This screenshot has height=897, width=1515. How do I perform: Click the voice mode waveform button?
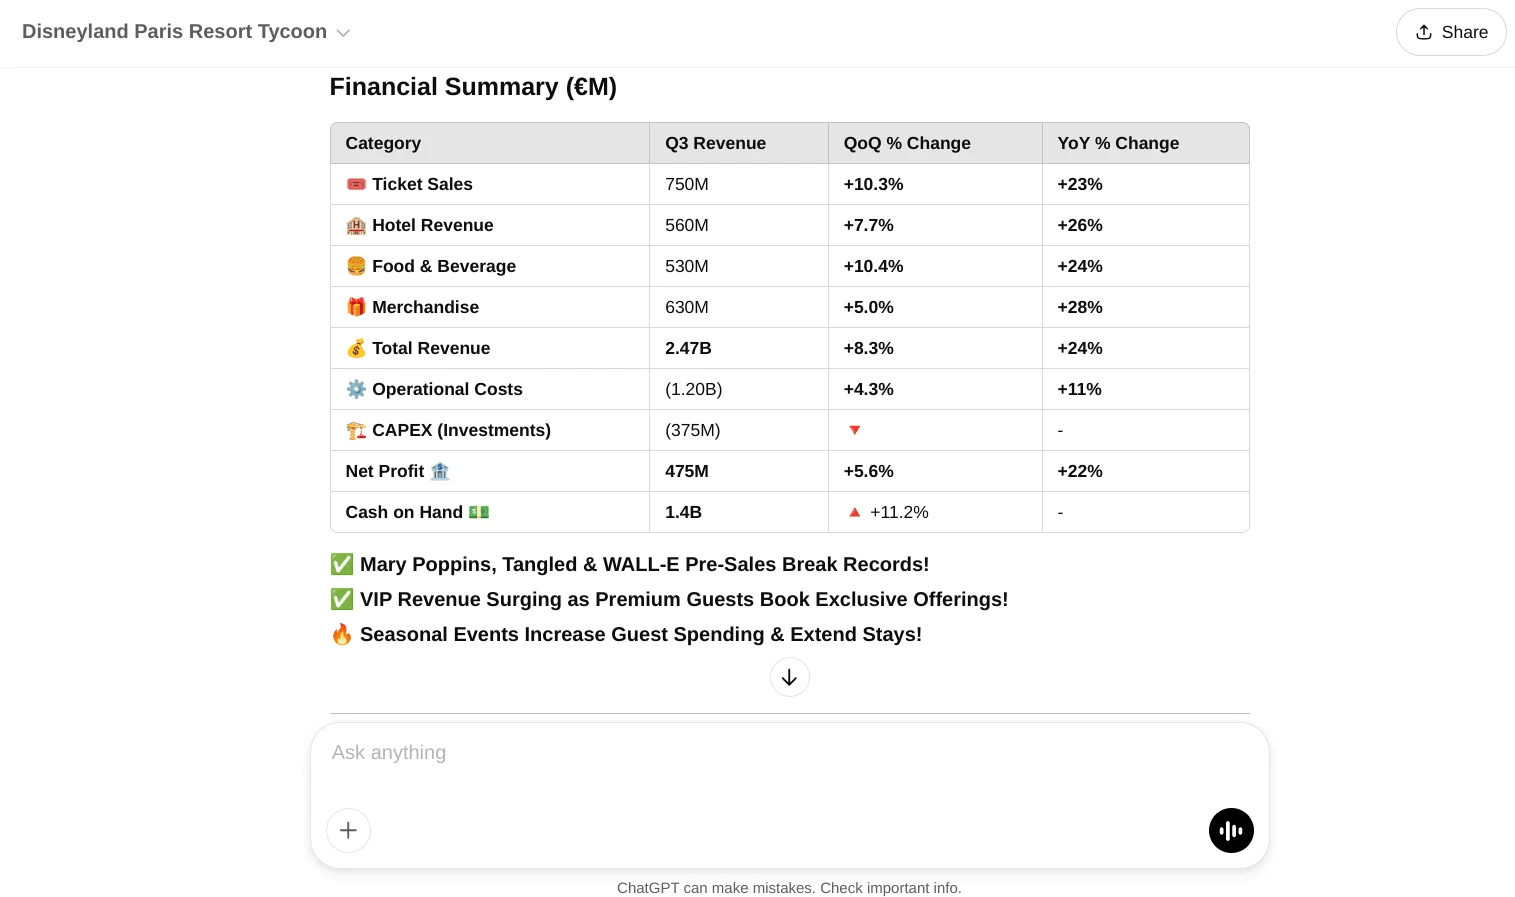(1231, 830)
